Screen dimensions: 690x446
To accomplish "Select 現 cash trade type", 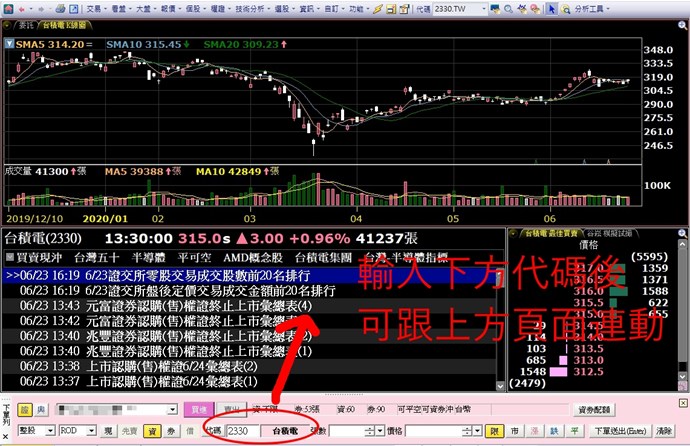I will point(108,431).
